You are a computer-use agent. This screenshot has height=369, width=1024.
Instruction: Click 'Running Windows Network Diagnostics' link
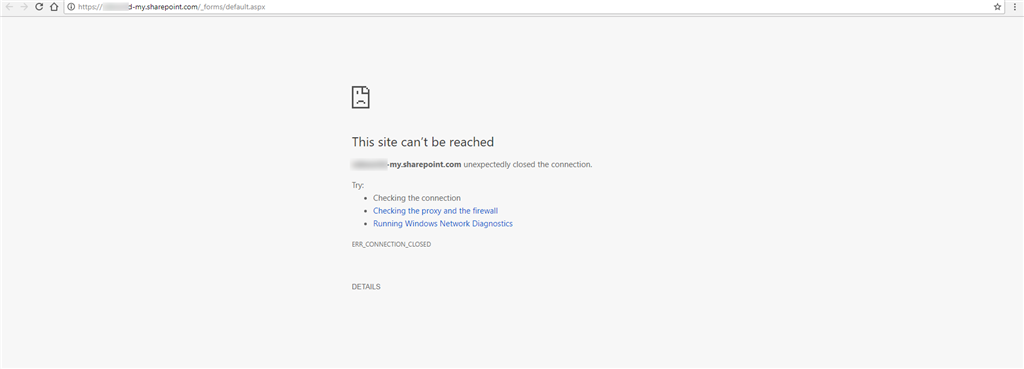pos(443,223)
